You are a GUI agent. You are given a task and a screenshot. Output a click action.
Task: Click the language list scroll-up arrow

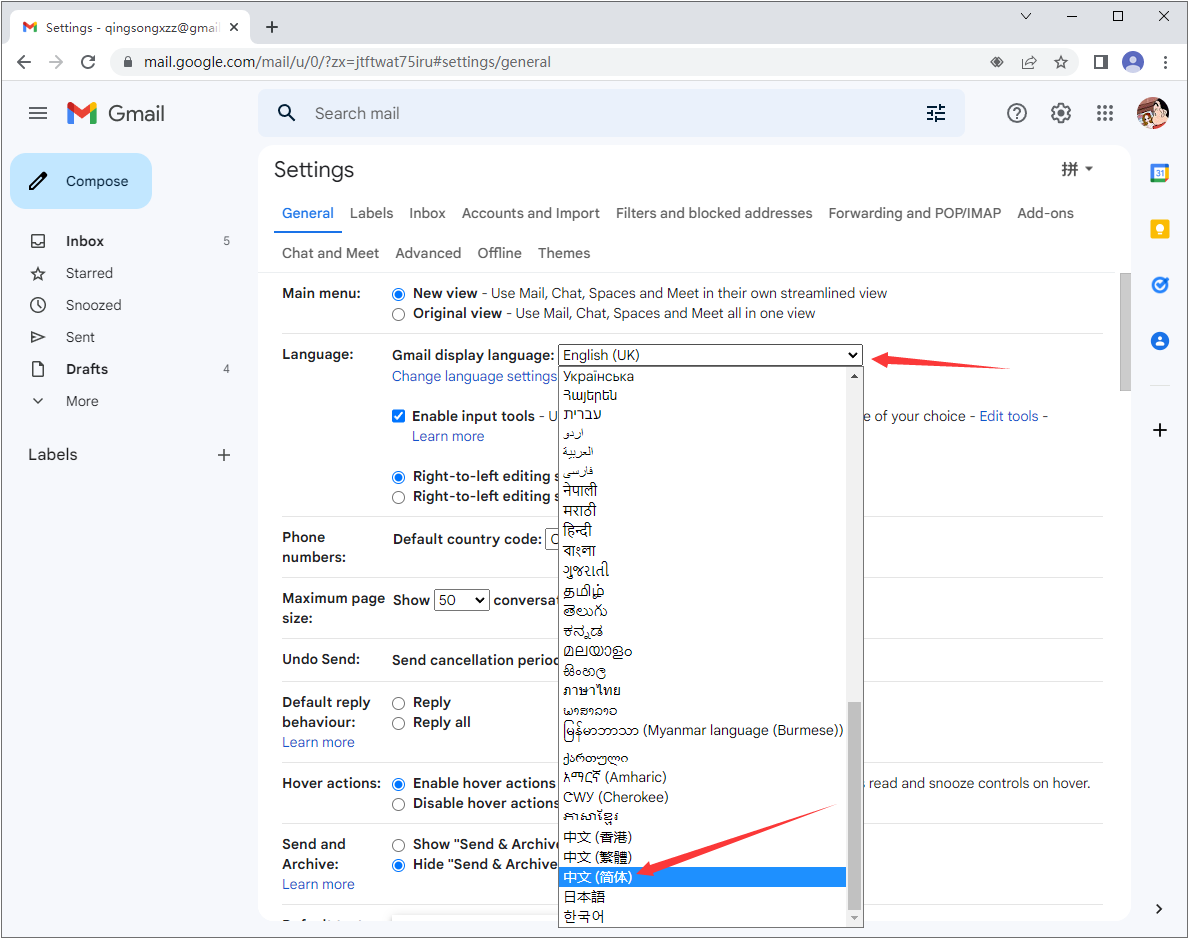tap(854, 376)
